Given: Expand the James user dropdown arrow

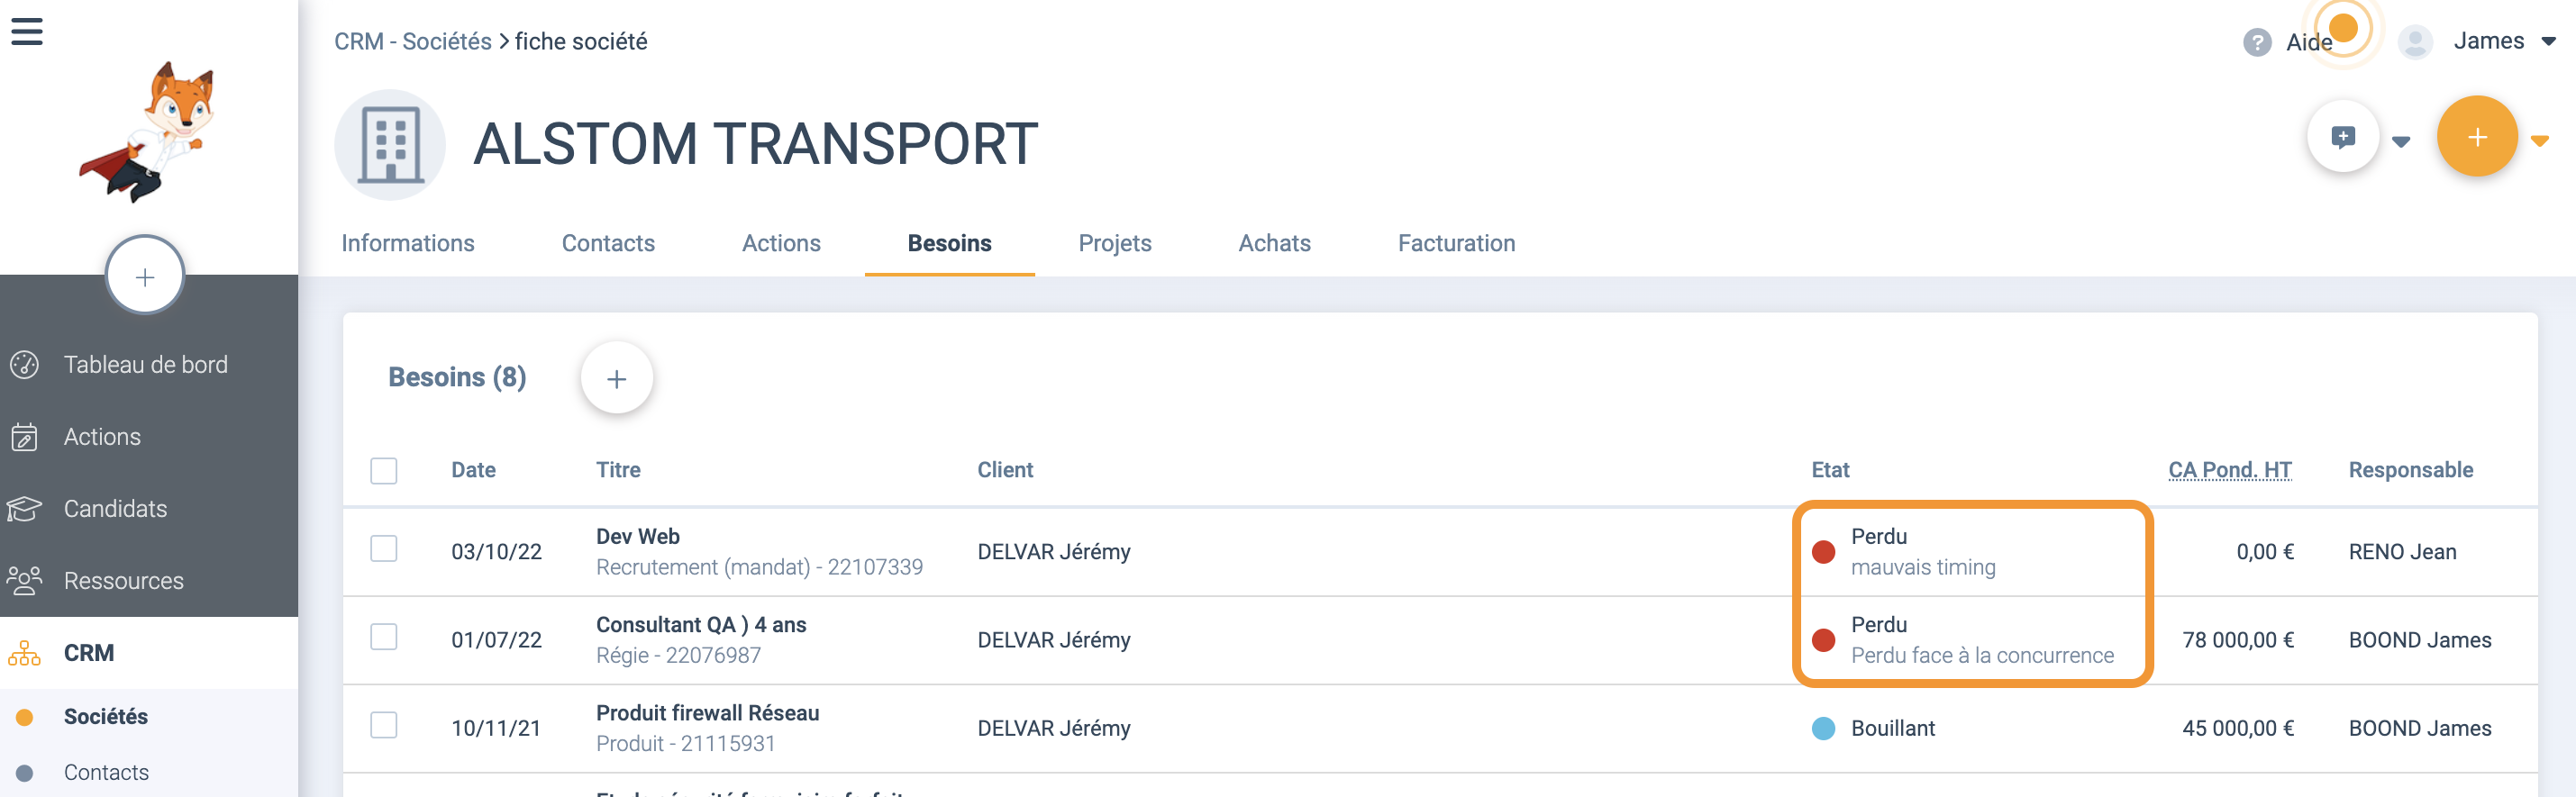Looking at the screenshot, I should point(2548,42).
